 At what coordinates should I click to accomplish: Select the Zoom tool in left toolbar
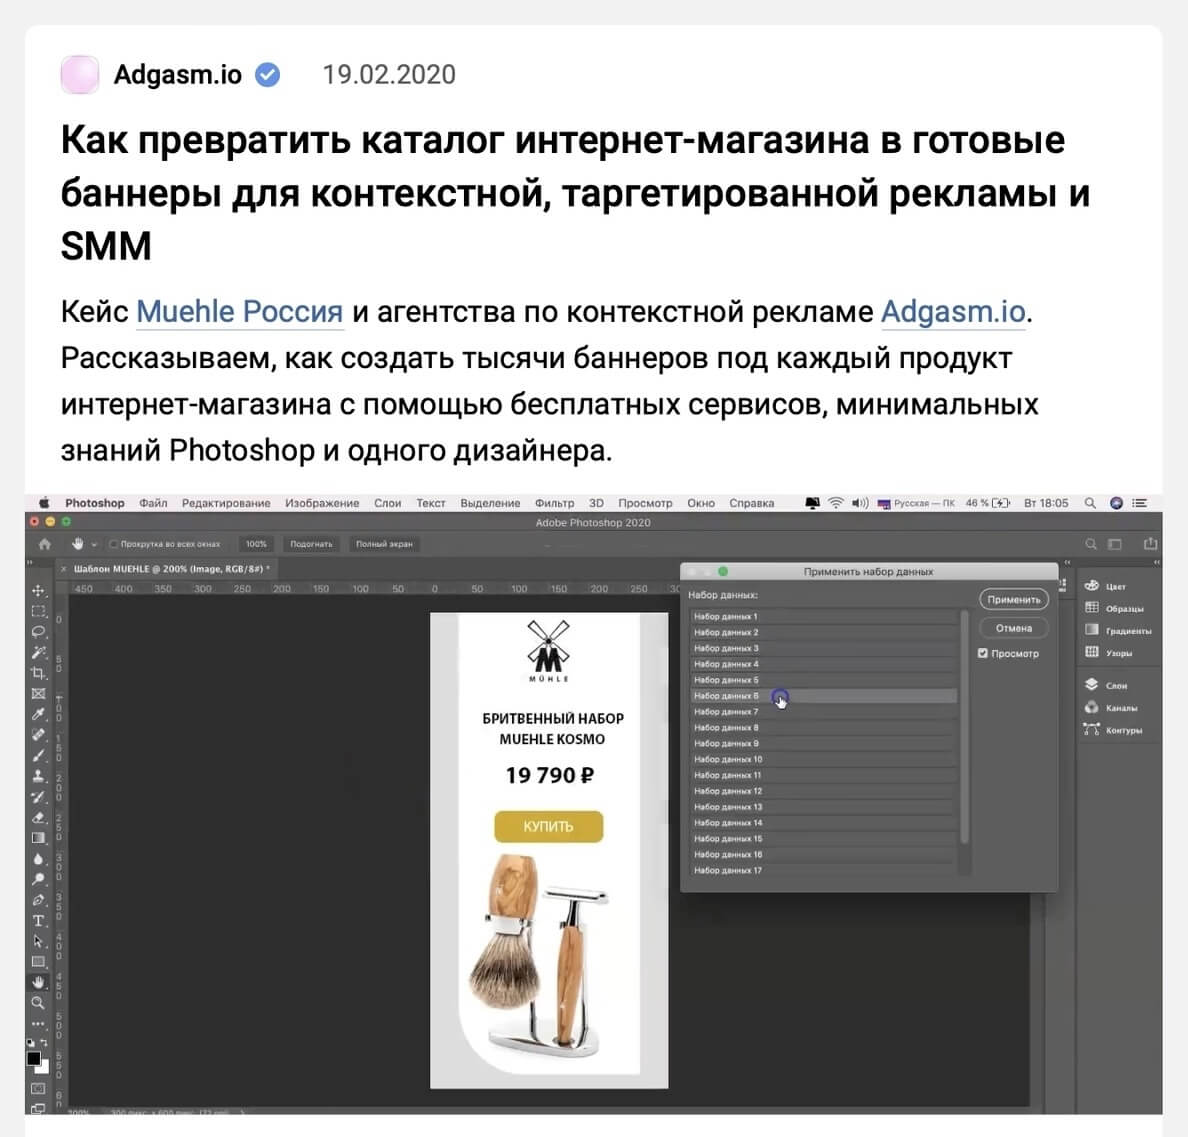38,1003
